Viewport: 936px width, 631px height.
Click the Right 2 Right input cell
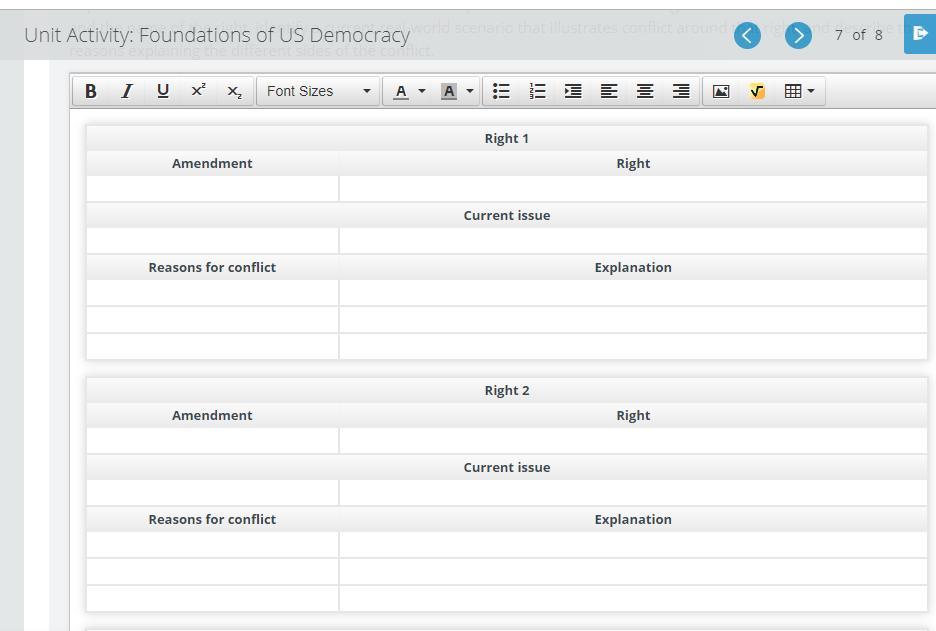coord(633,441)
